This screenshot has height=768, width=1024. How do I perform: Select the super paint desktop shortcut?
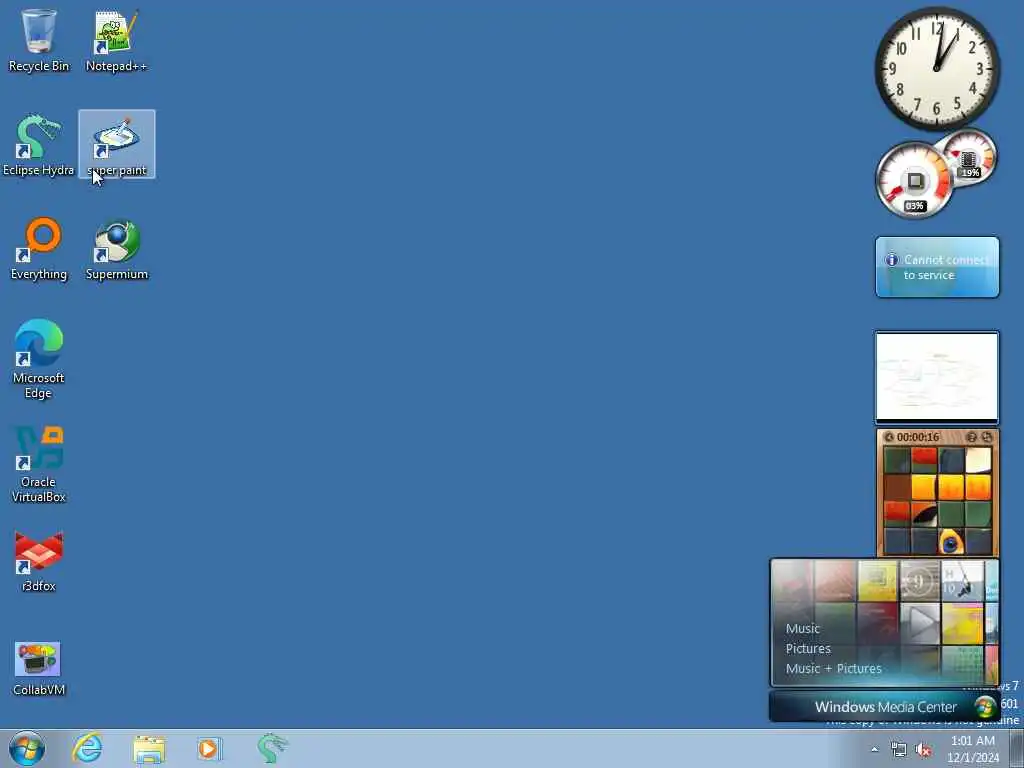(117, 144)
